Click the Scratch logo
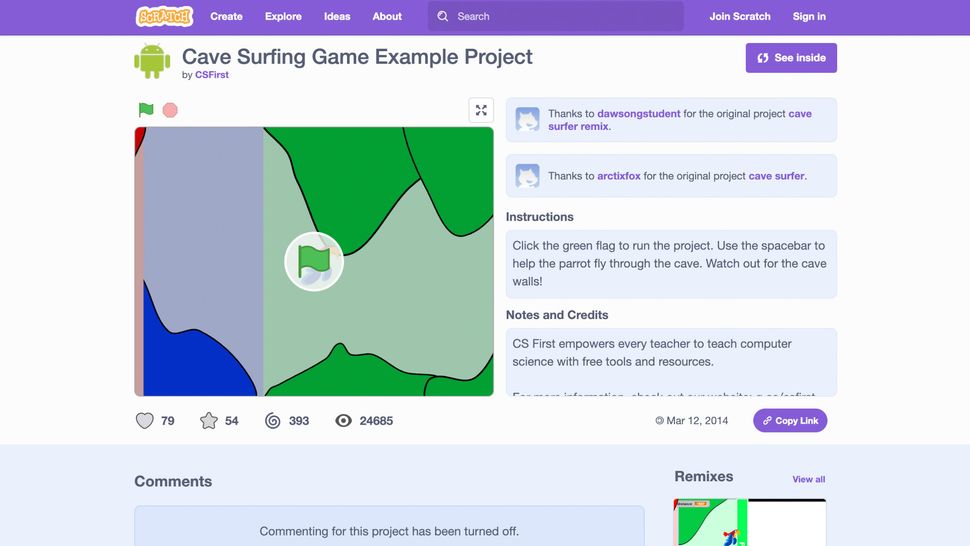The width and height of the screenshot is (970, 546). pos(164,16)
